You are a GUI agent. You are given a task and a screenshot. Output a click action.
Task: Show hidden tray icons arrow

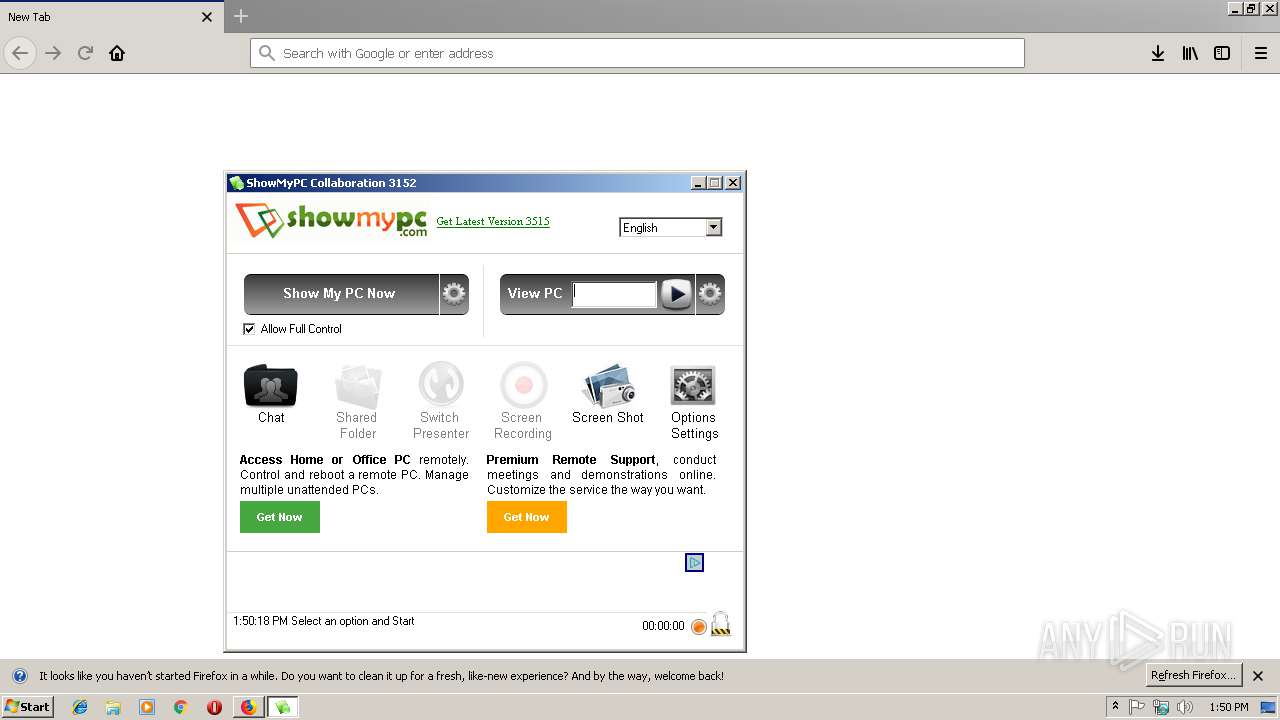click(x=1115, y=707)
